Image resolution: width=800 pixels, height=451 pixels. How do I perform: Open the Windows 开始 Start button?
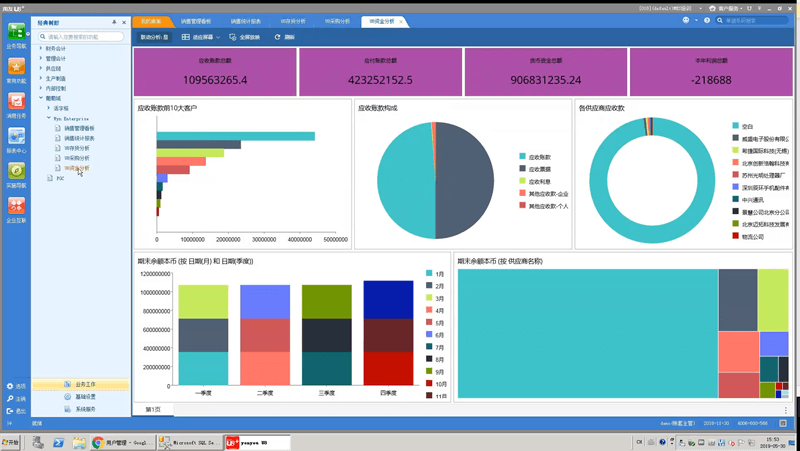10,442
